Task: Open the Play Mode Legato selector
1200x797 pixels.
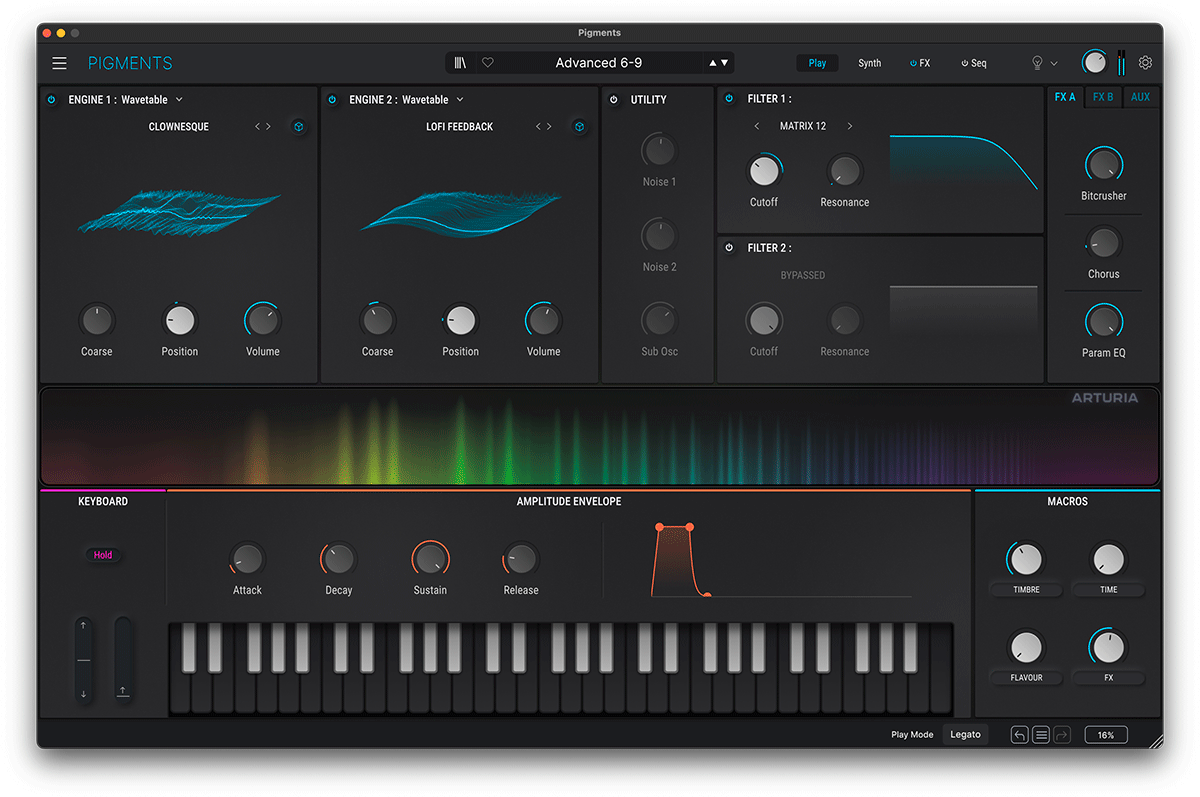Action: click(965, 735)
